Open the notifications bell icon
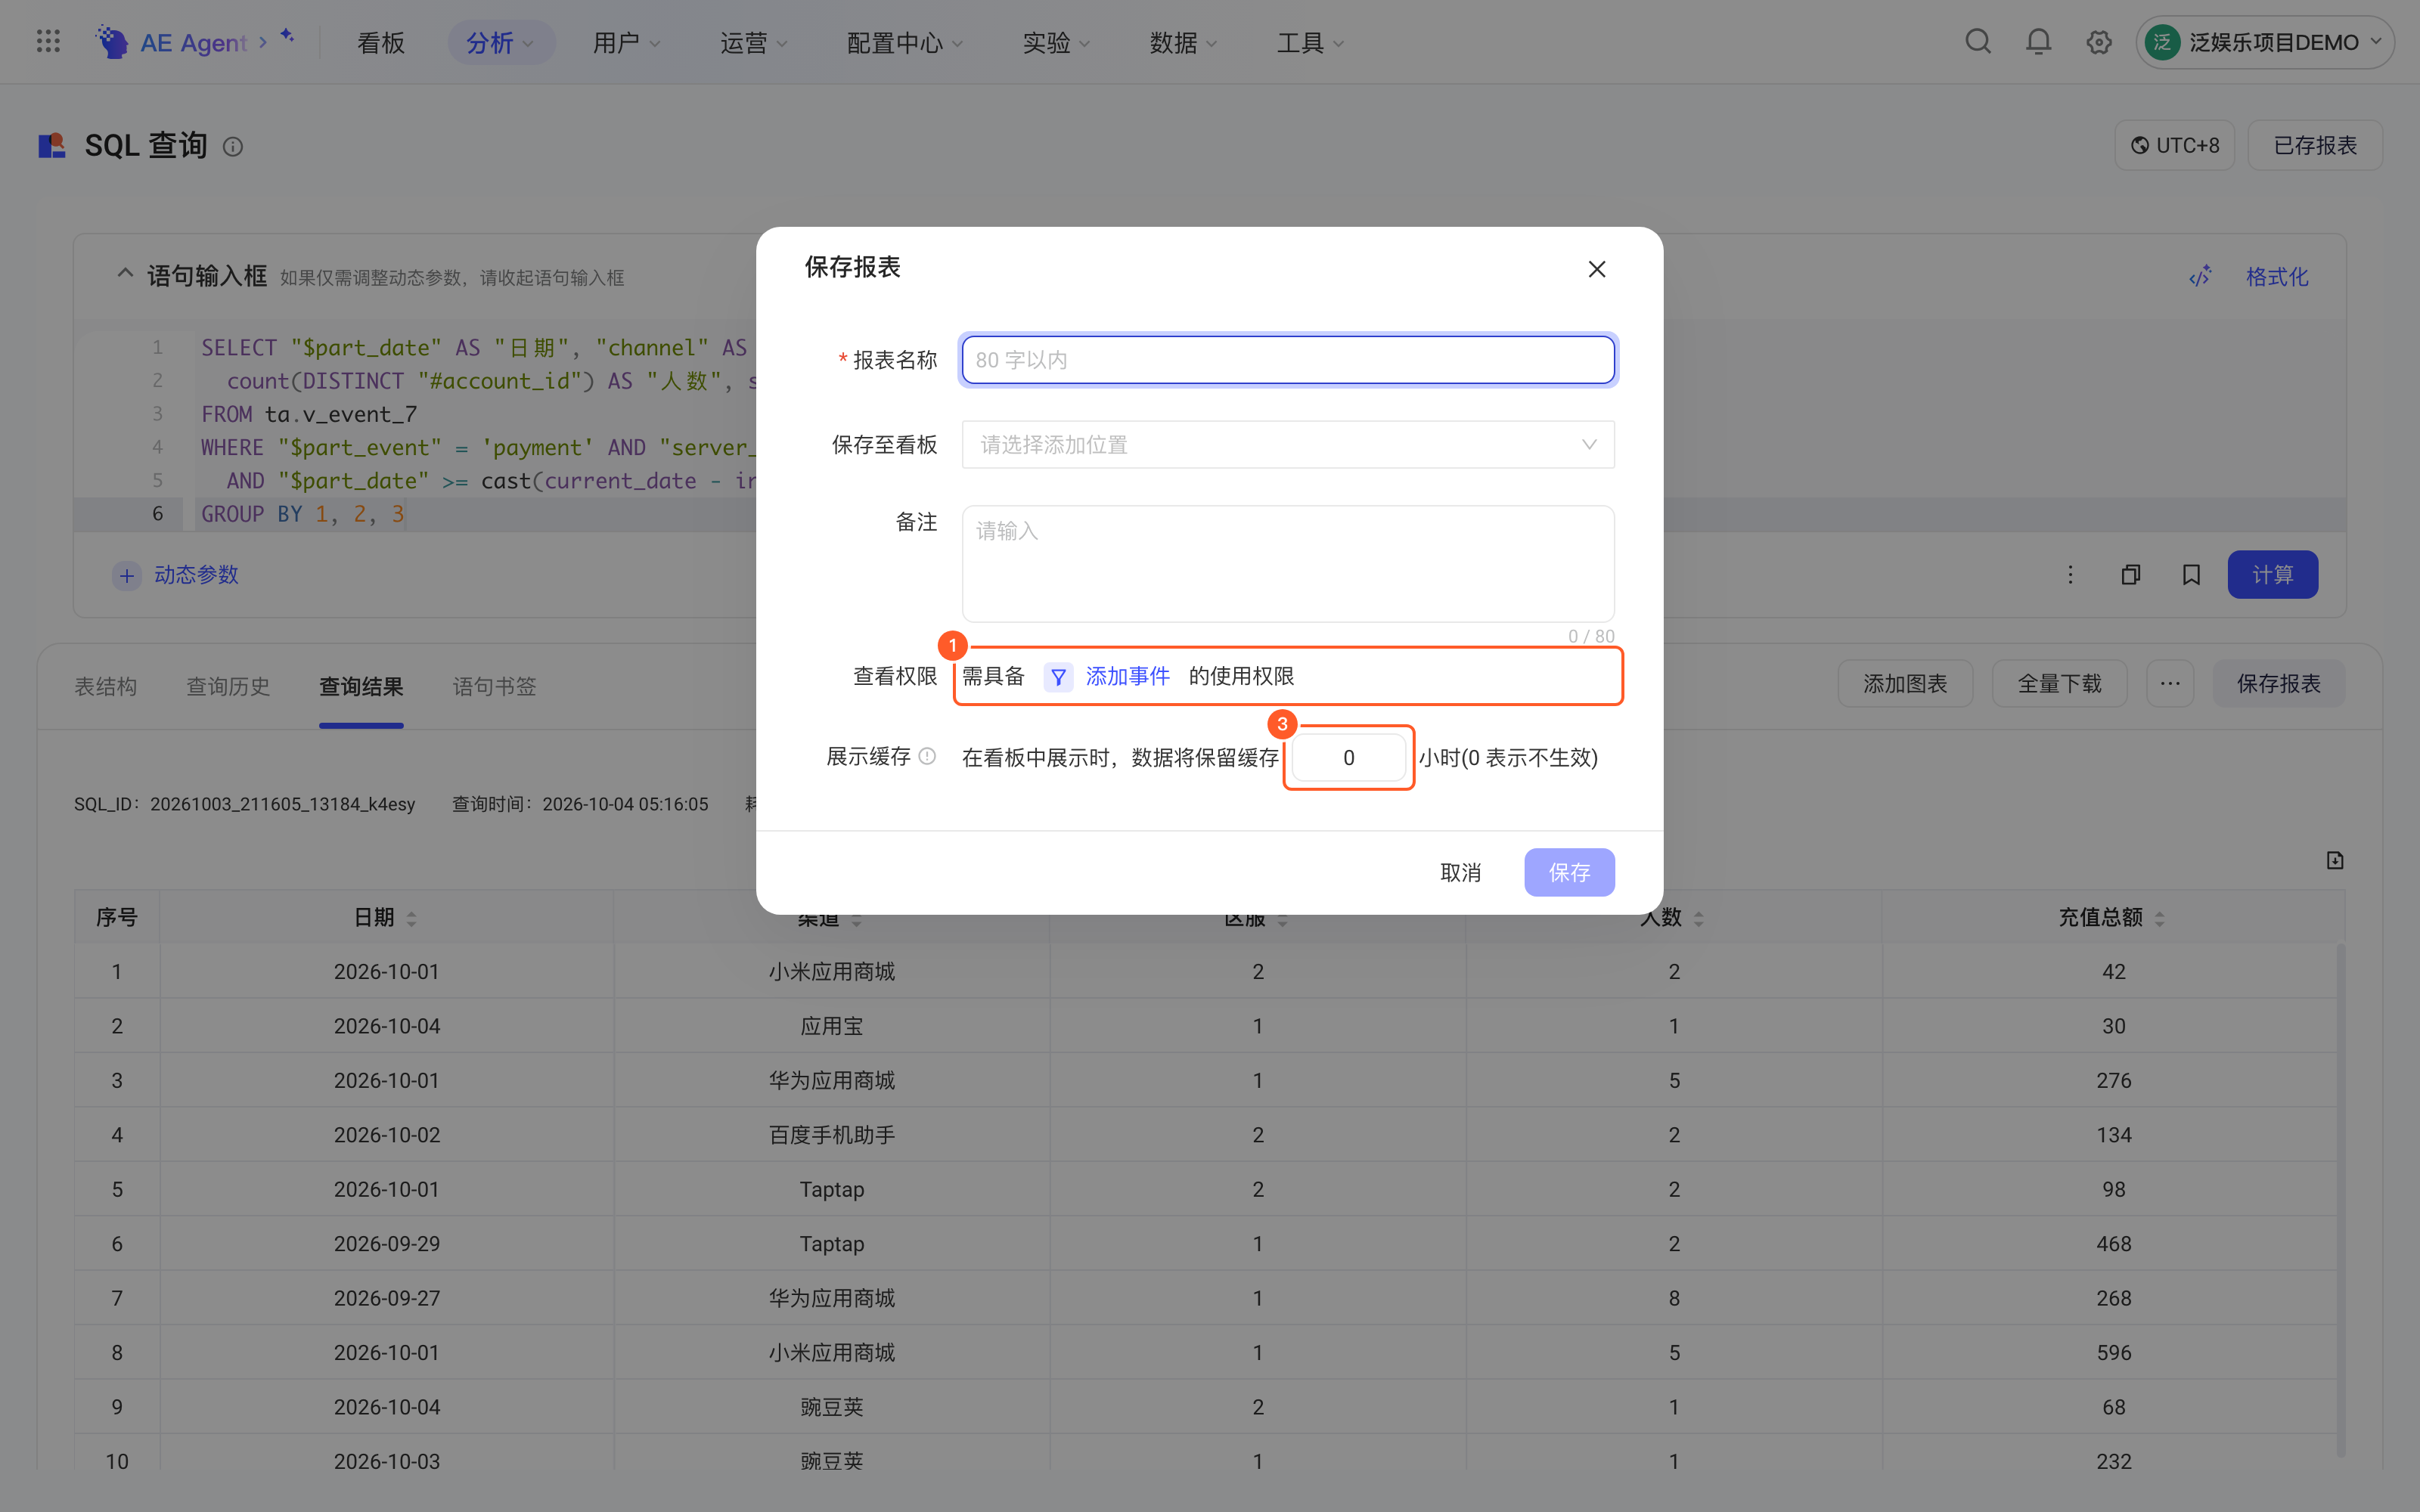This screenshot has height=1512, width=2420. pos(2038,42)
